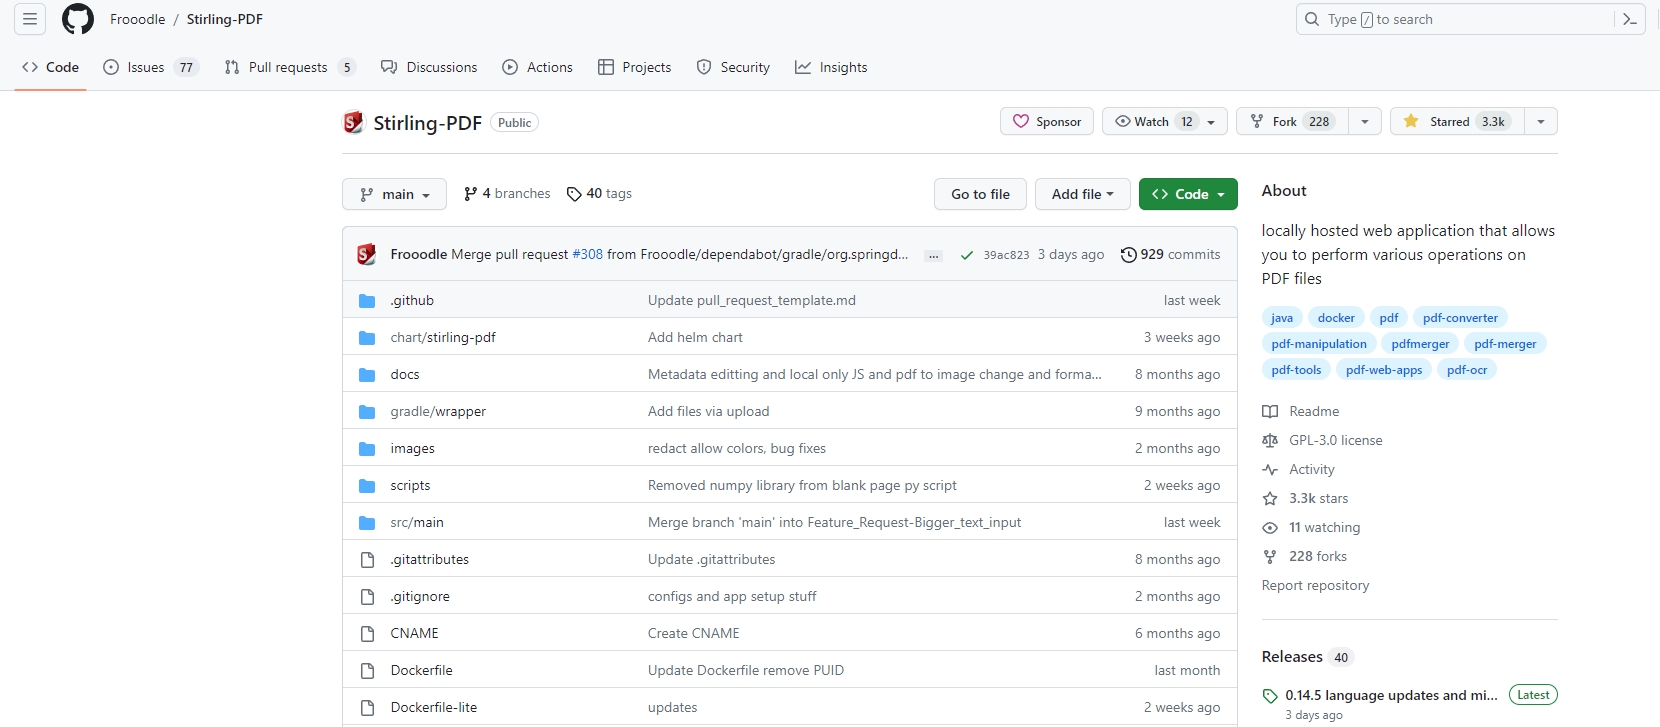The image size is (1660, 727).
Task: Click the watching eye icon in About
Action: (x=1270, y=528)
